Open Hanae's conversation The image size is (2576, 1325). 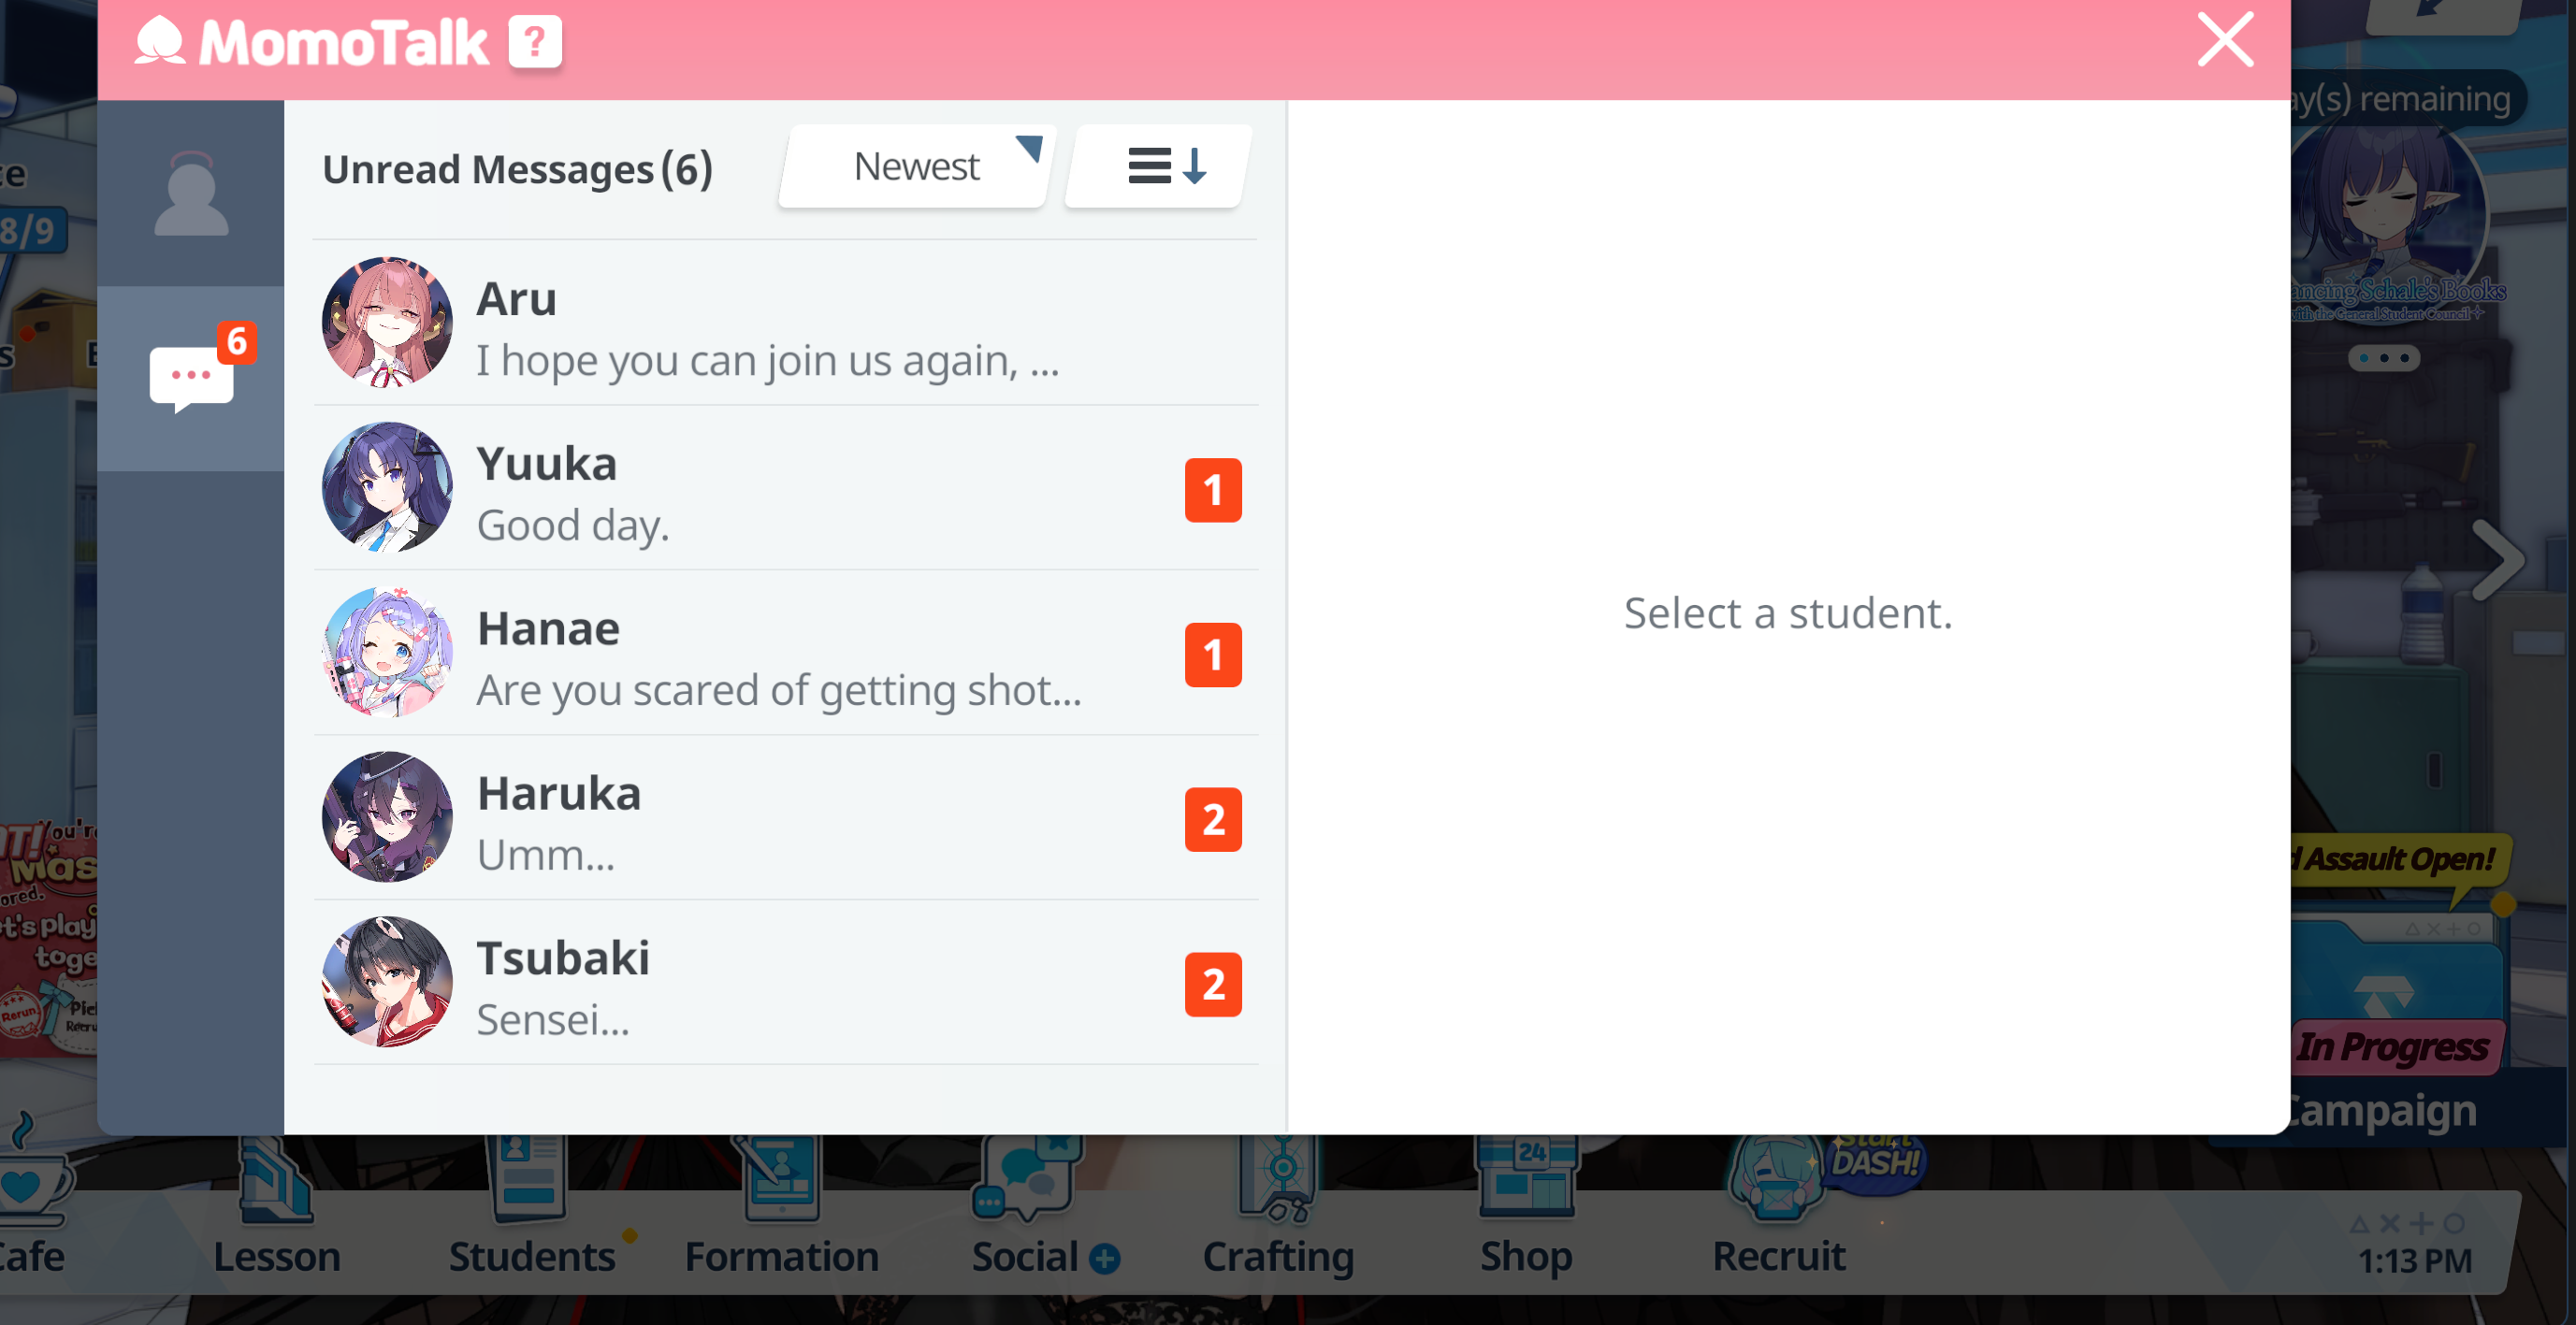(785, 654)
